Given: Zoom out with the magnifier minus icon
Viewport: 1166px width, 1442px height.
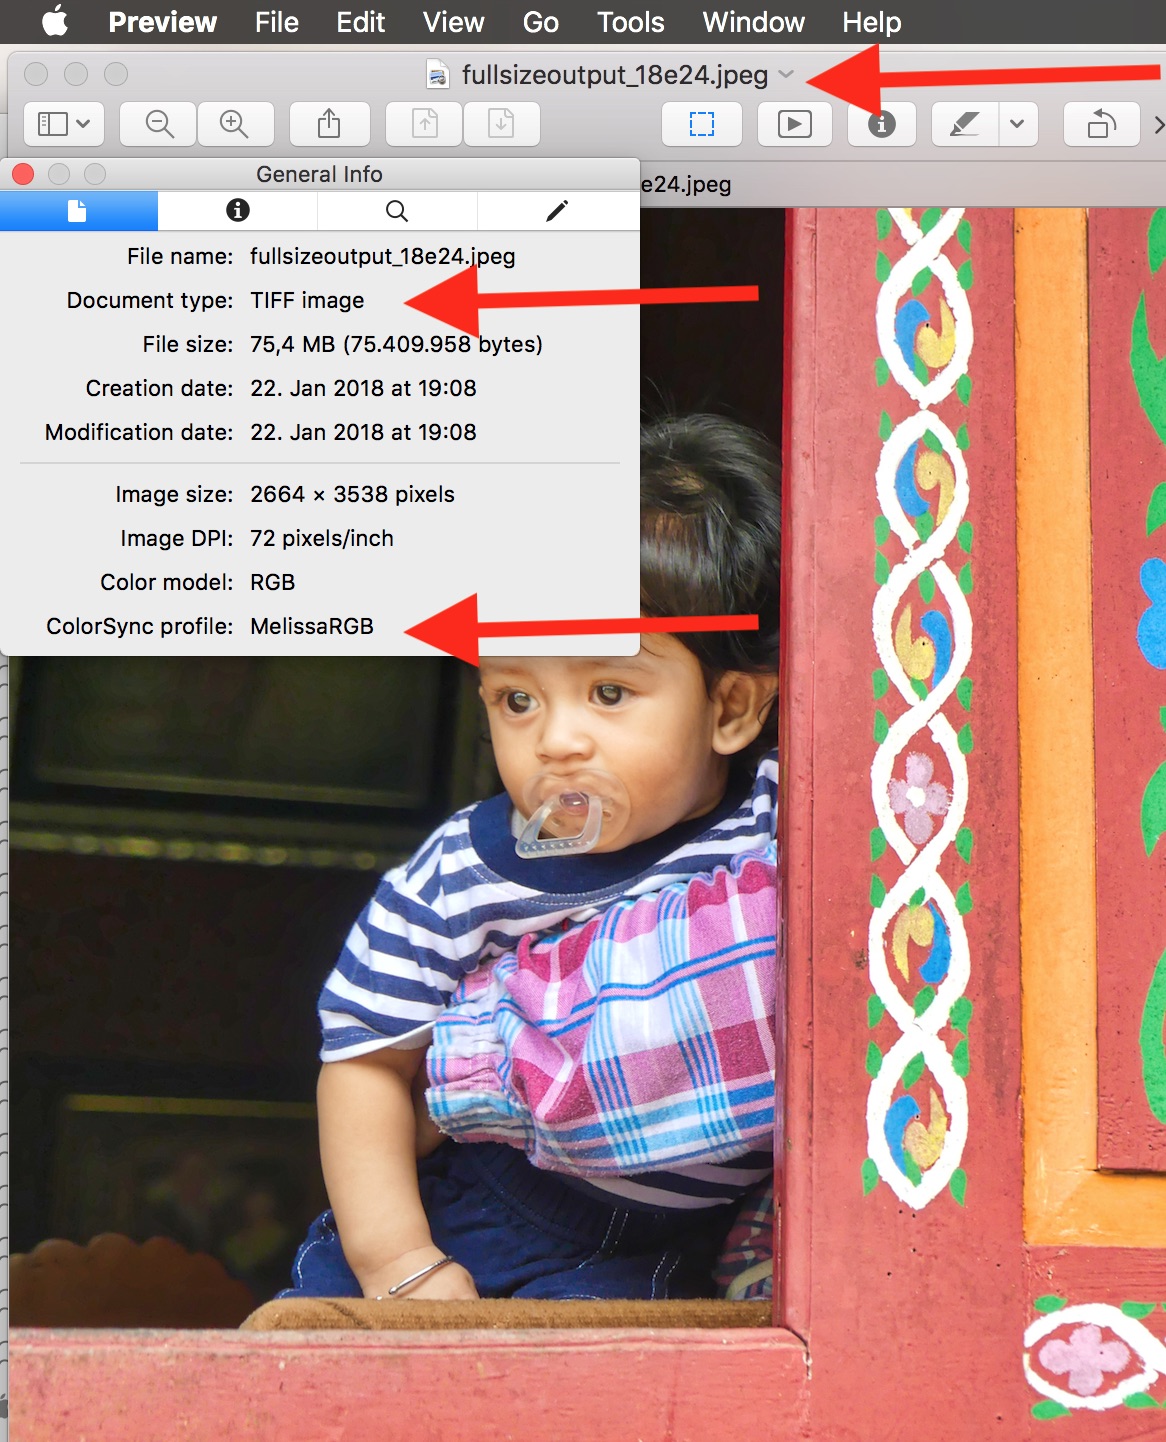Looking at the screenshot, I should pos(159,124).
